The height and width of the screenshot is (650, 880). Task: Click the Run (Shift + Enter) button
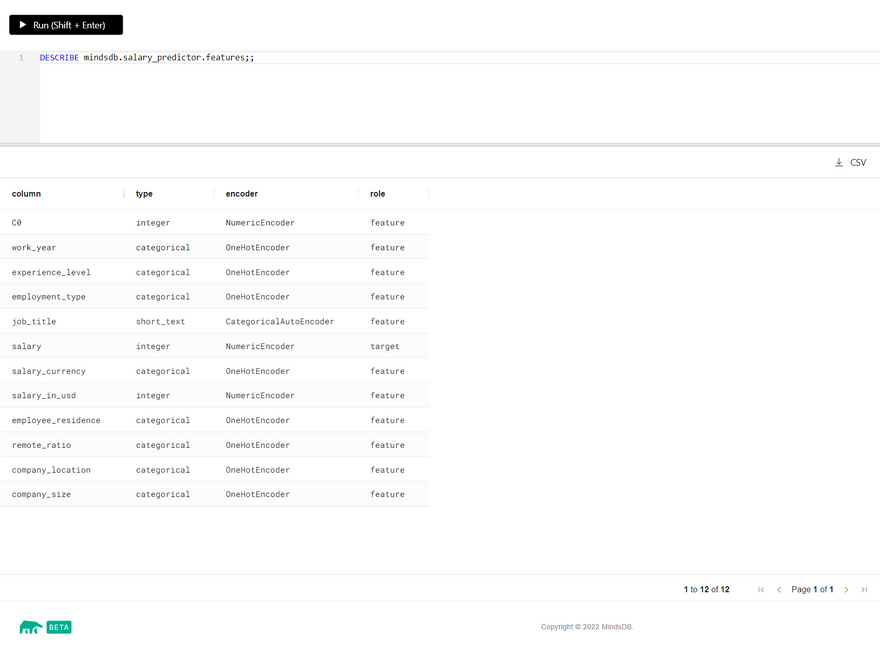tap(66, 25)
